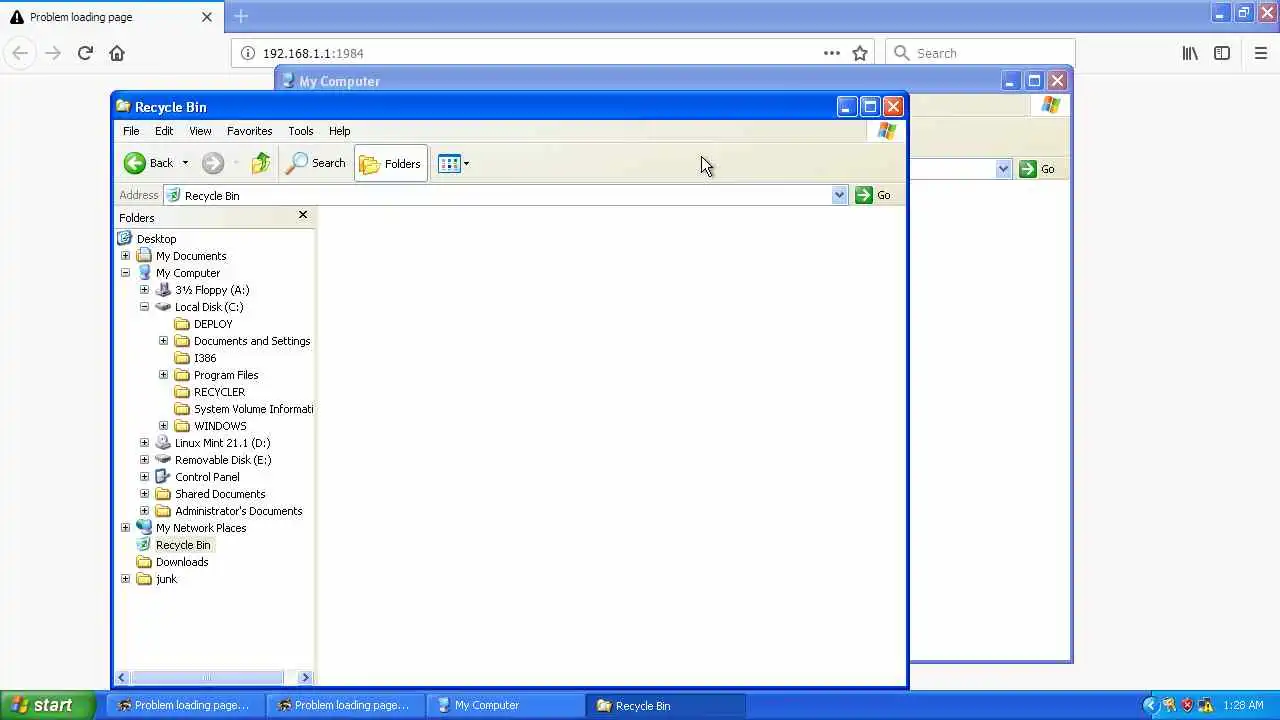Screen dimensions: 1280x720
Task: Toggle the browser sidebar icon
Action: coord(1222,53)
